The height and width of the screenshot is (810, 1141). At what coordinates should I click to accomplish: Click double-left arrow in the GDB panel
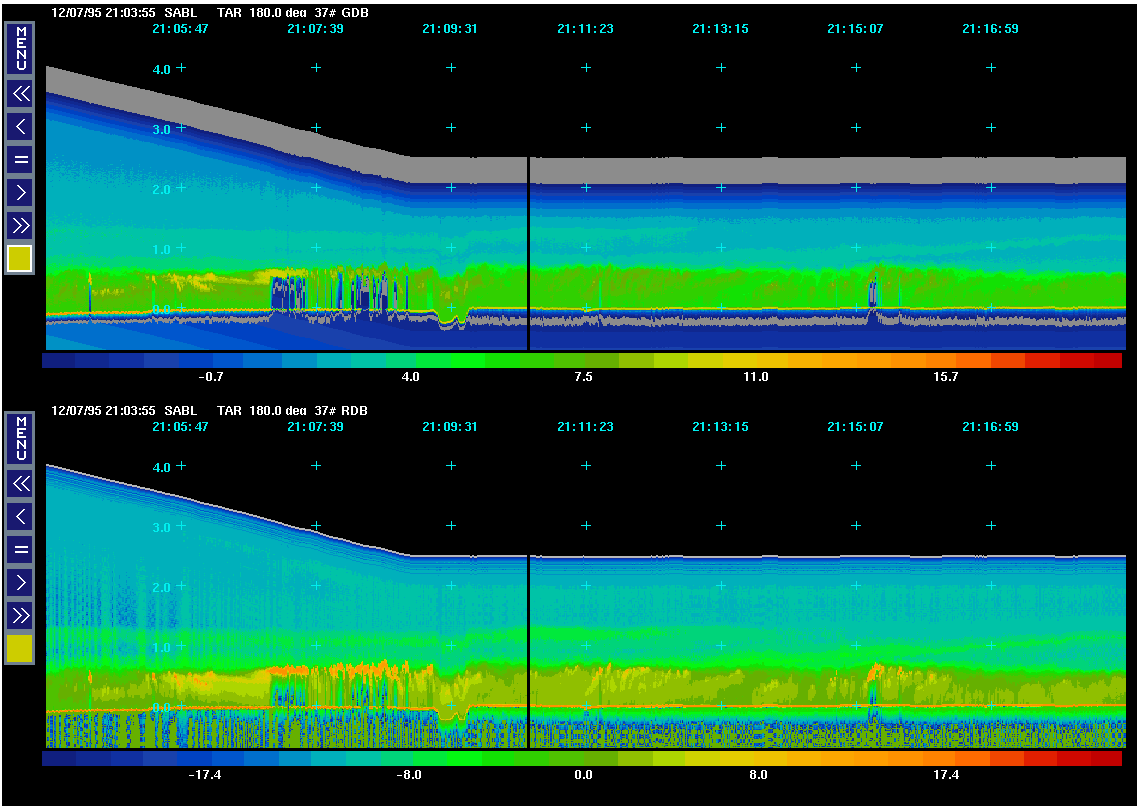(20, 94)
